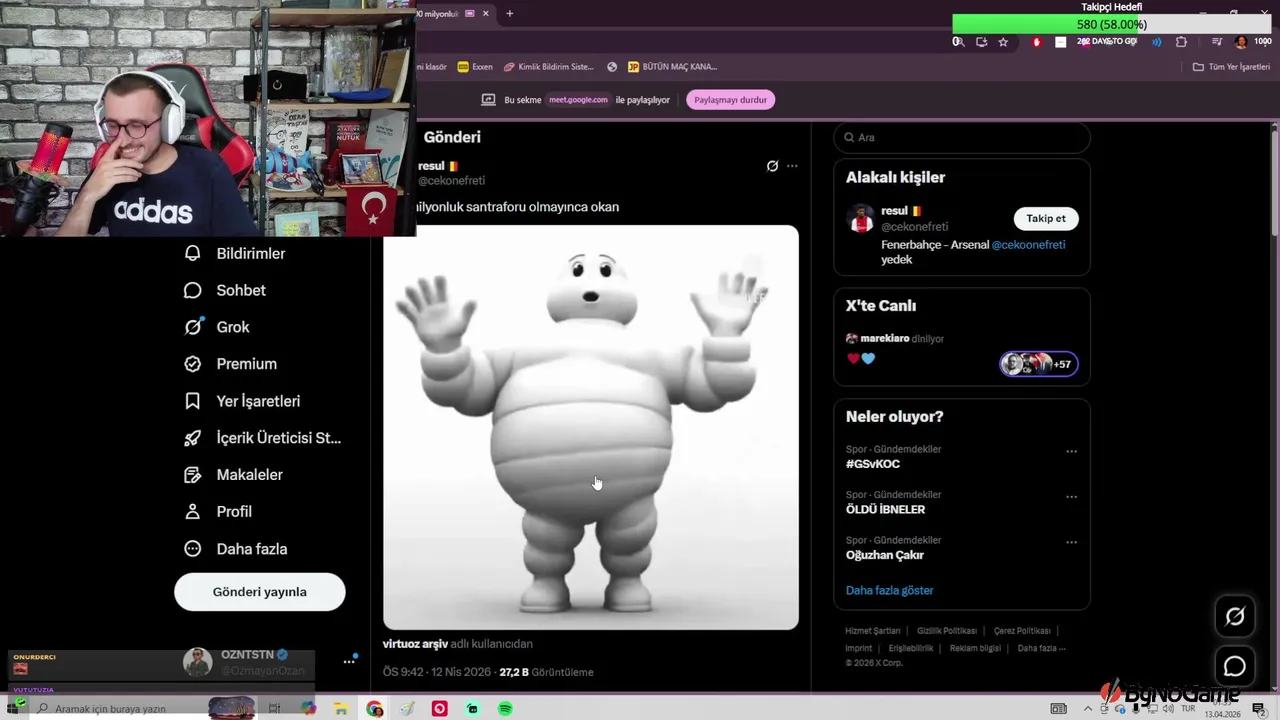This screenshot has width=1280, height=720.
Task: Click the +57 listeners avatars pill
Action: tap(1039, 364)
